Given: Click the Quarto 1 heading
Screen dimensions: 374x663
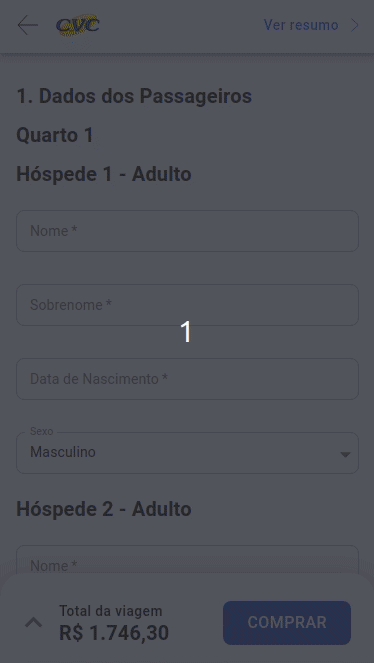Looking at the screenshot, I should click(55, 135).
